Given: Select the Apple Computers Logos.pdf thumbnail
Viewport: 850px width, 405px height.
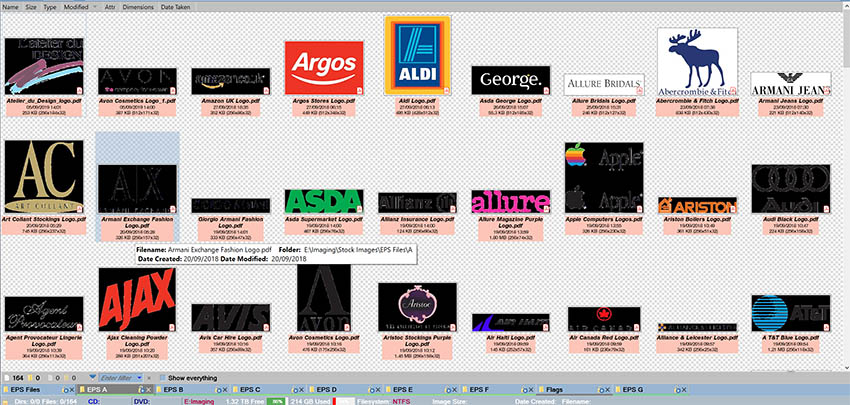Looking at the screenshot, I should pyautogui.click(x=604, y=178).
